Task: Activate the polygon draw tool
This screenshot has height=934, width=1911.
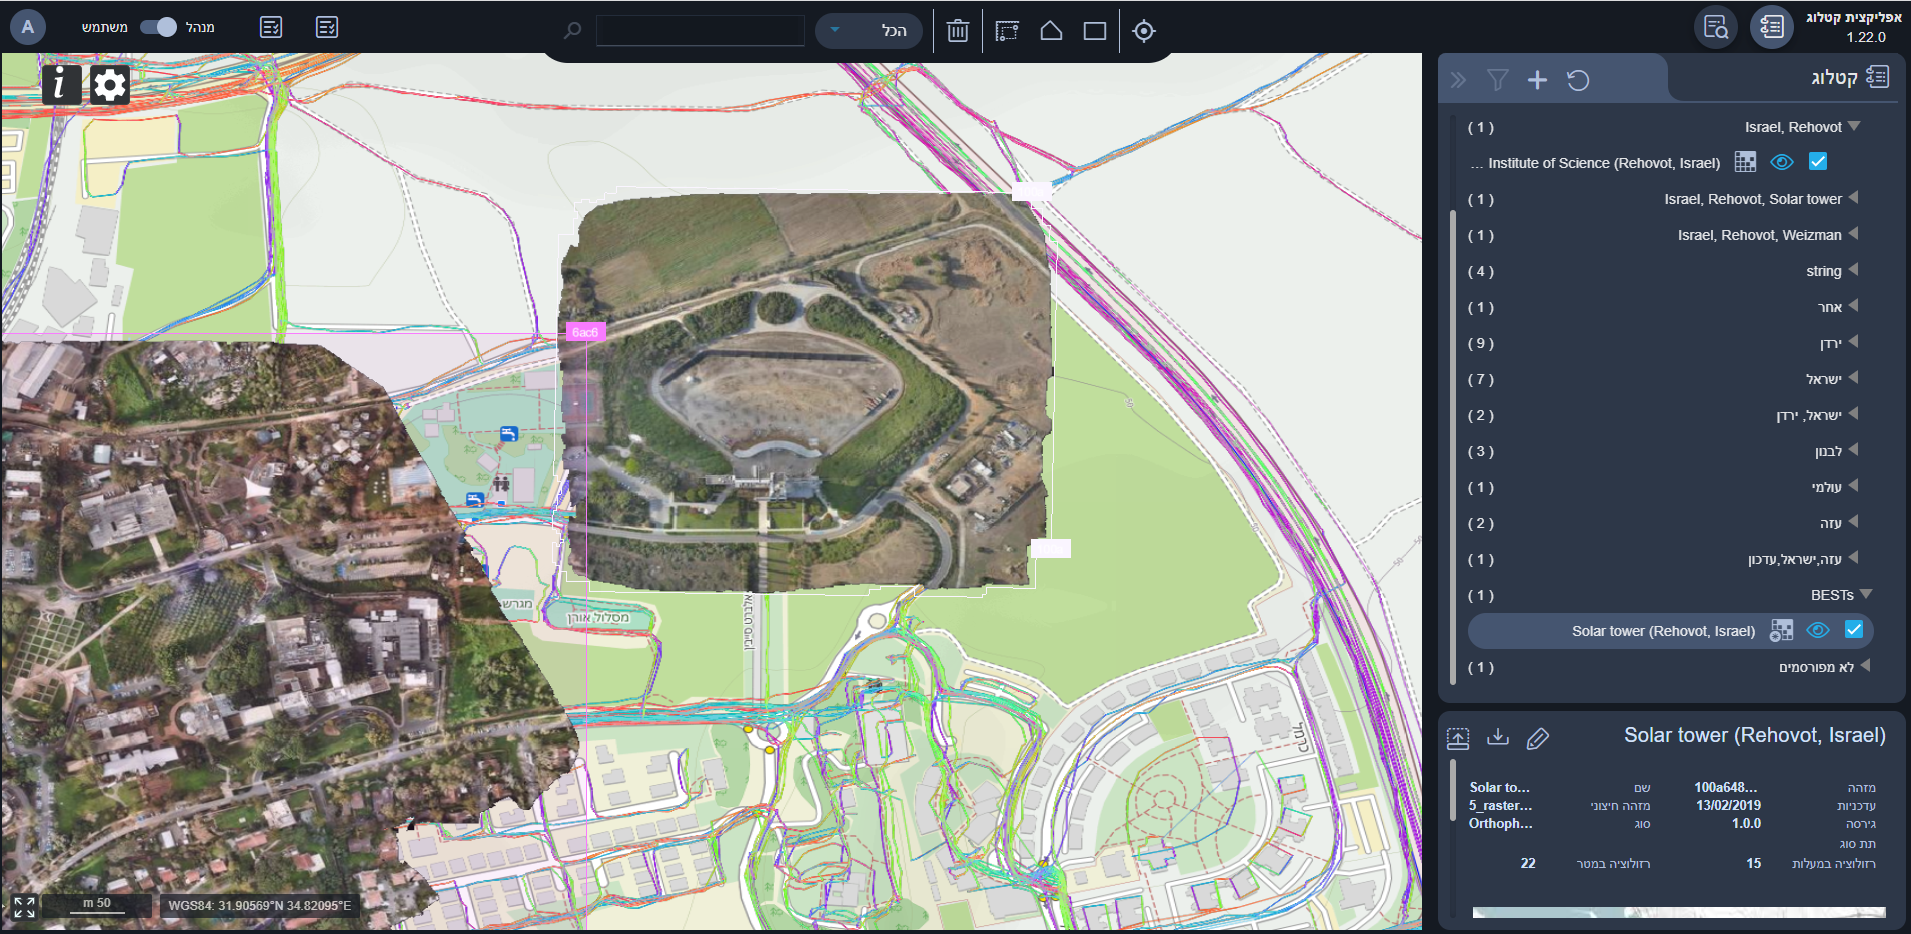Action: (1052, 31)
